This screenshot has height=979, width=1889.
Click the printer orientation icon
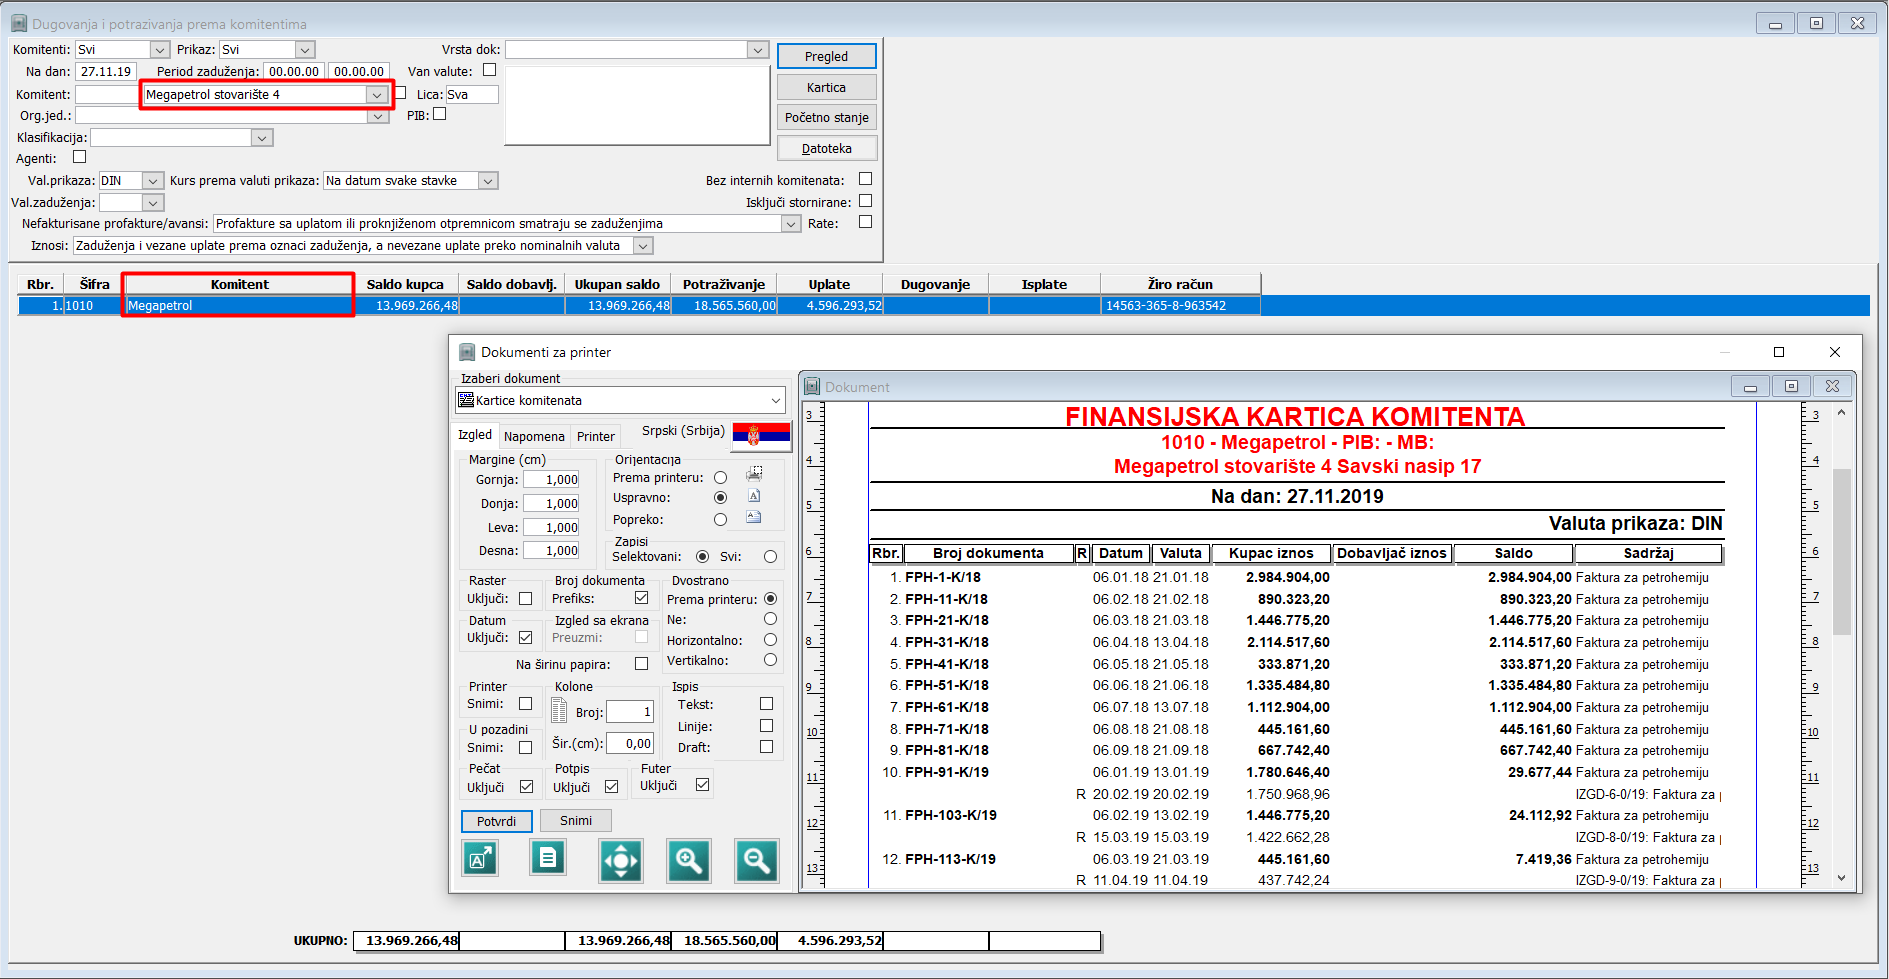[754, 474]
